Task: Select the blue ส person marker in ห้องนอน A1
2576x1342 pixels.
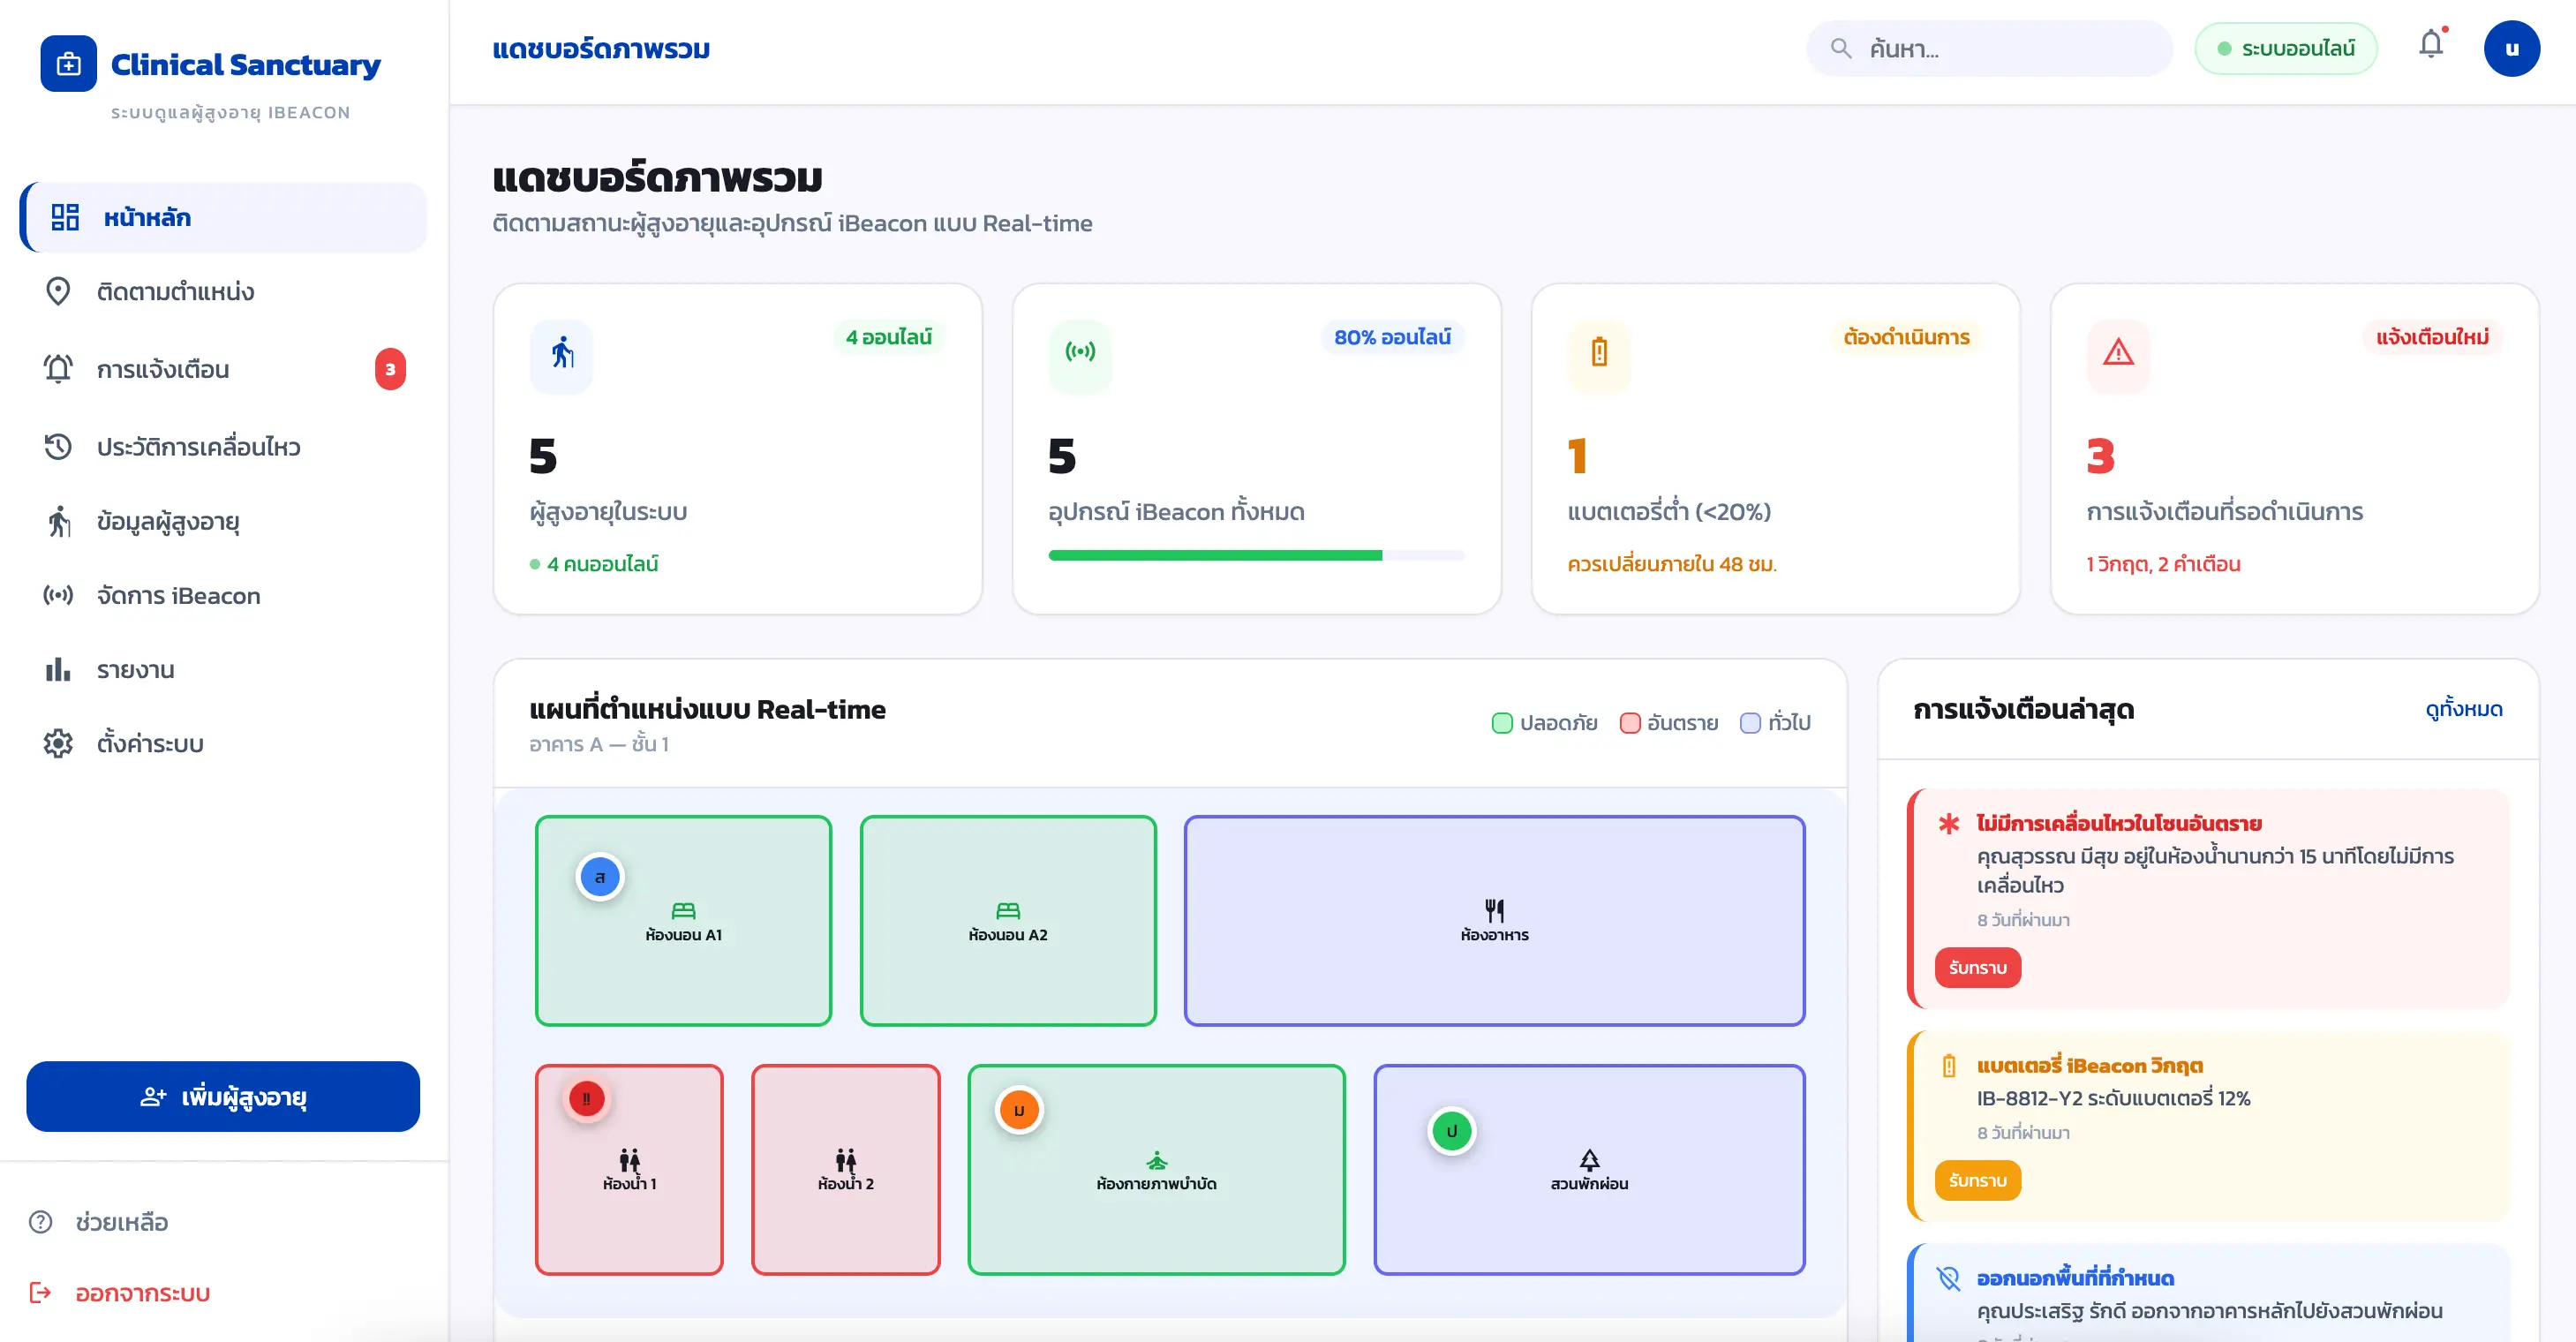Action: coord(600,877)
